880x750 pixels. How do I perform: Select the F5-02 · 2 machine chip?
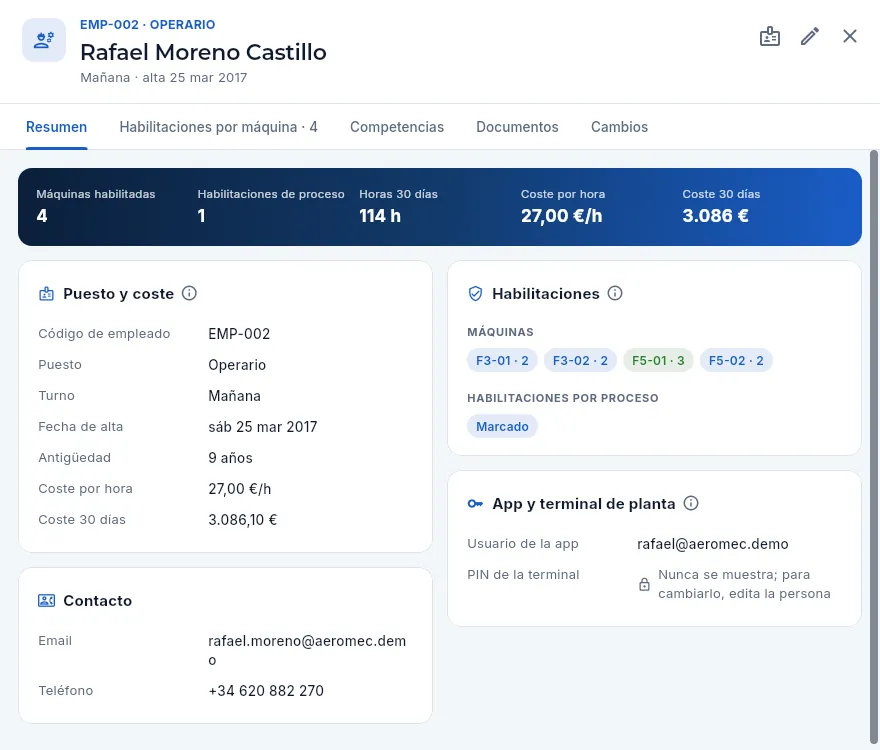736,360
